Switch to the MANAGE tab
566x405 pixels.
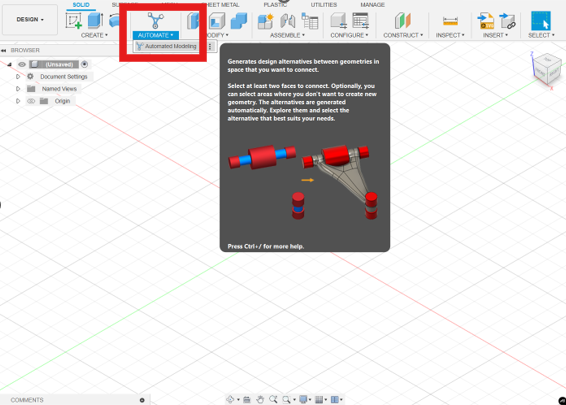(373, 5)
